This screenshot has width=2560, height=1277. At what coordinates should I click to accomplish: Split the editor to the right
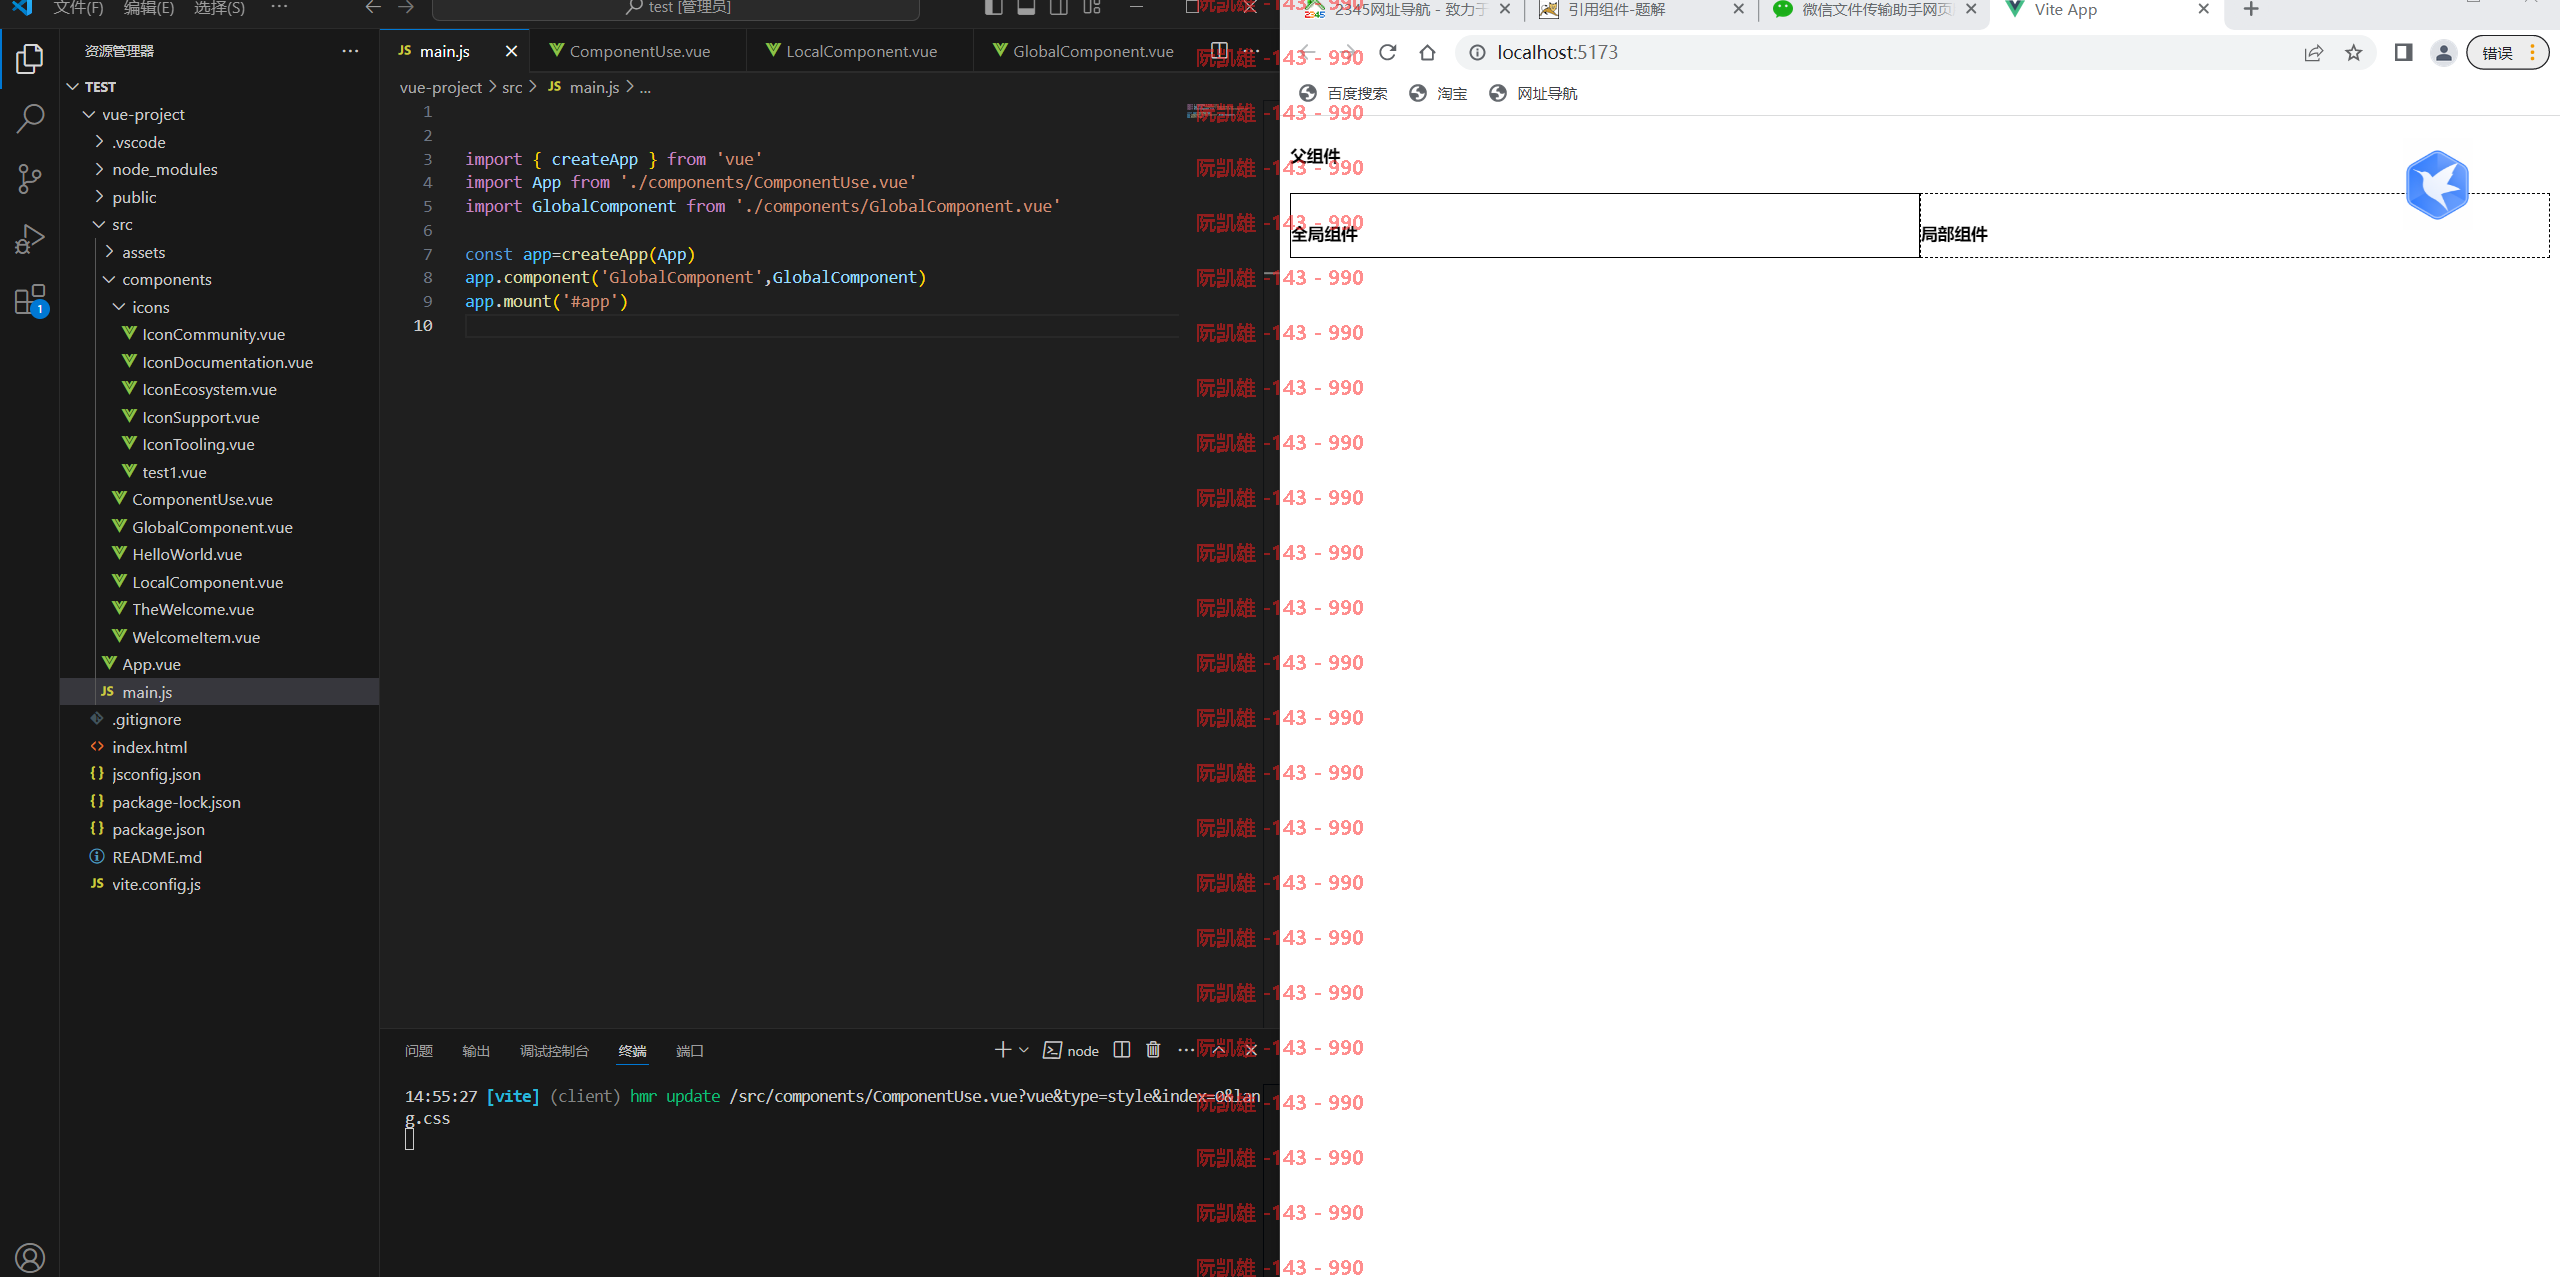[1219, 51]
